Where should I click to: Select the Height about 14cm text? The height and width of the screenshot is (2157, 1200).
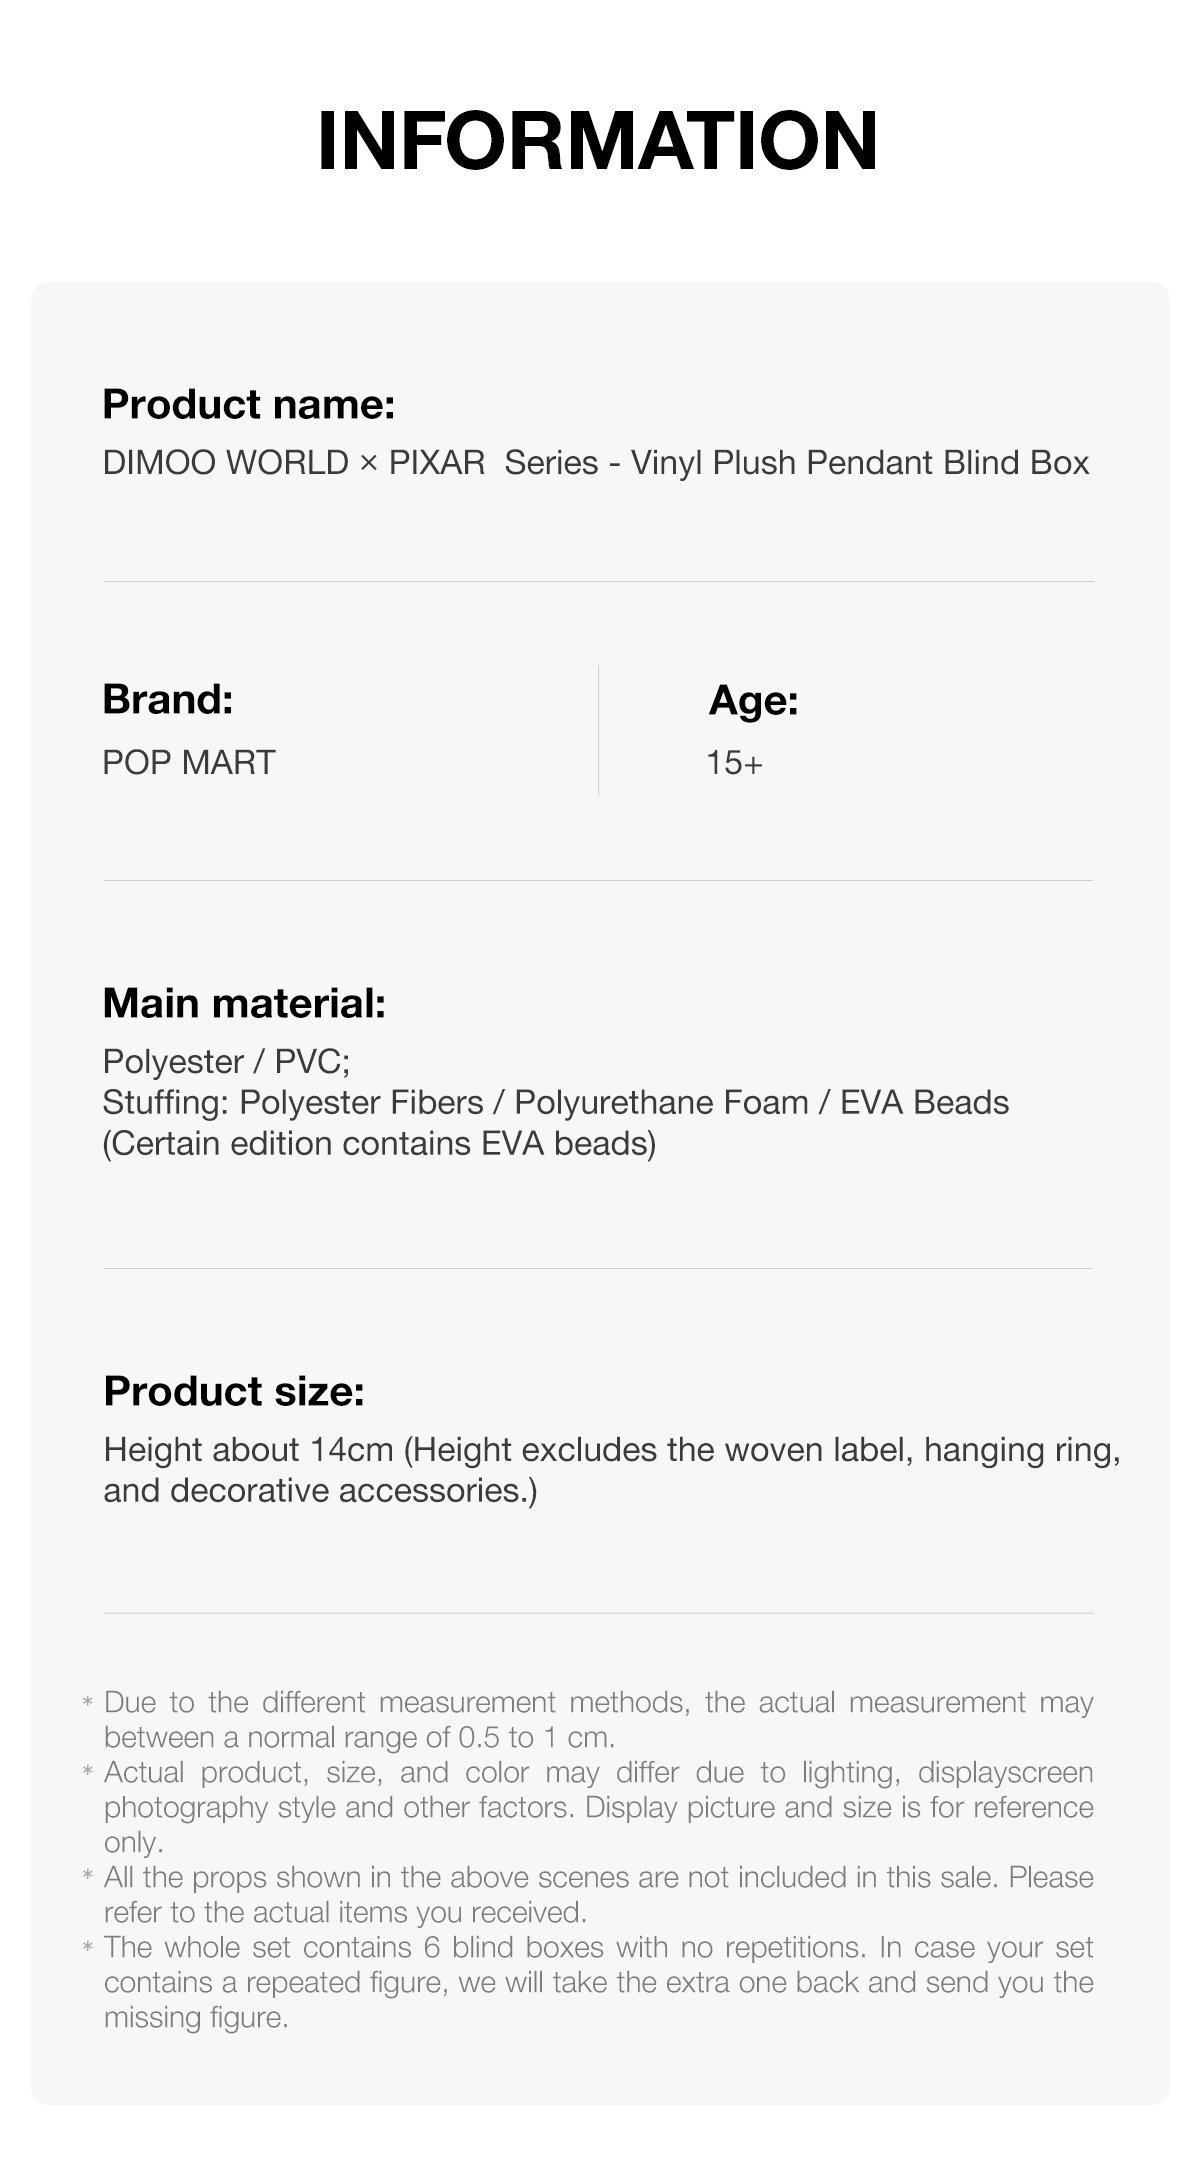[x=612, y=1450]
